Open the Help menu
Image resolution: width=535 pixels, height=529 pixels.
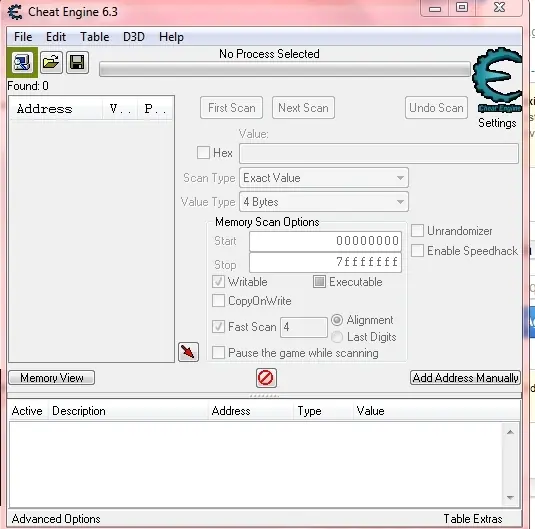pos(171,37)
